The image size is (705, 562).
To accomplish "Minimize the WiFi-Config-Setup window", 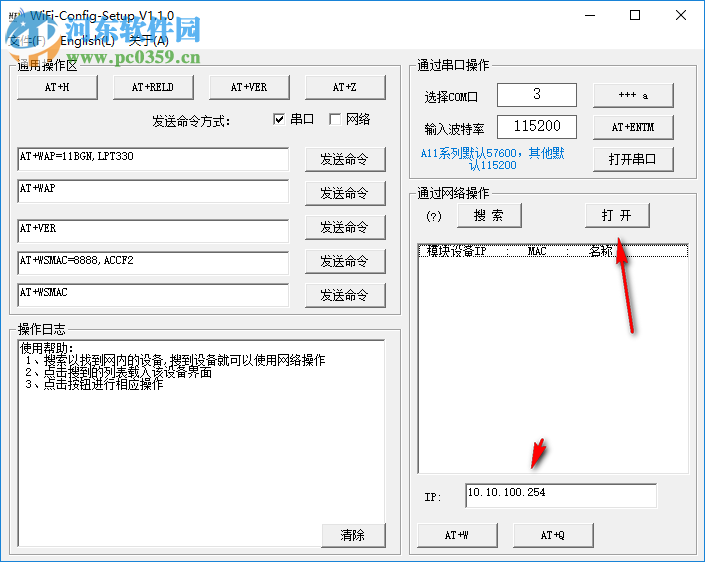I will 590,16.
